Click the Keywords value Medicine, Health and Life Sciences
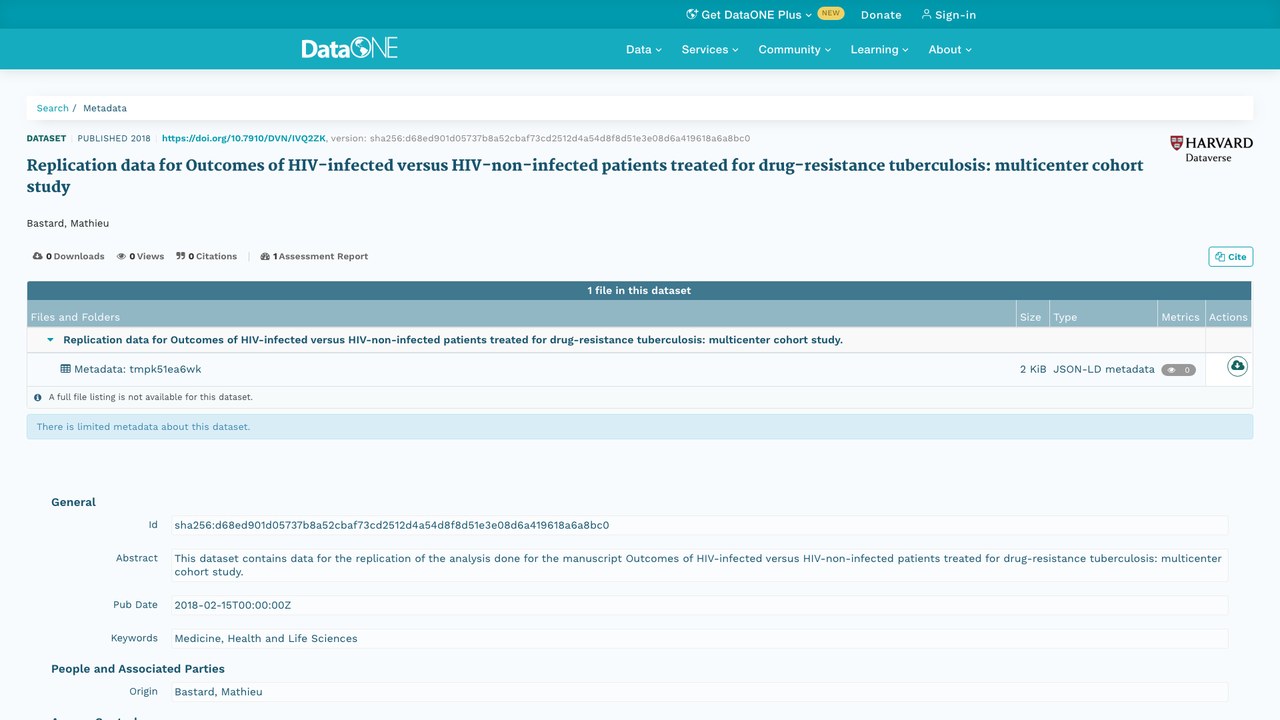This screenshot has height=720, width=1280. click(x=699, y=638)
